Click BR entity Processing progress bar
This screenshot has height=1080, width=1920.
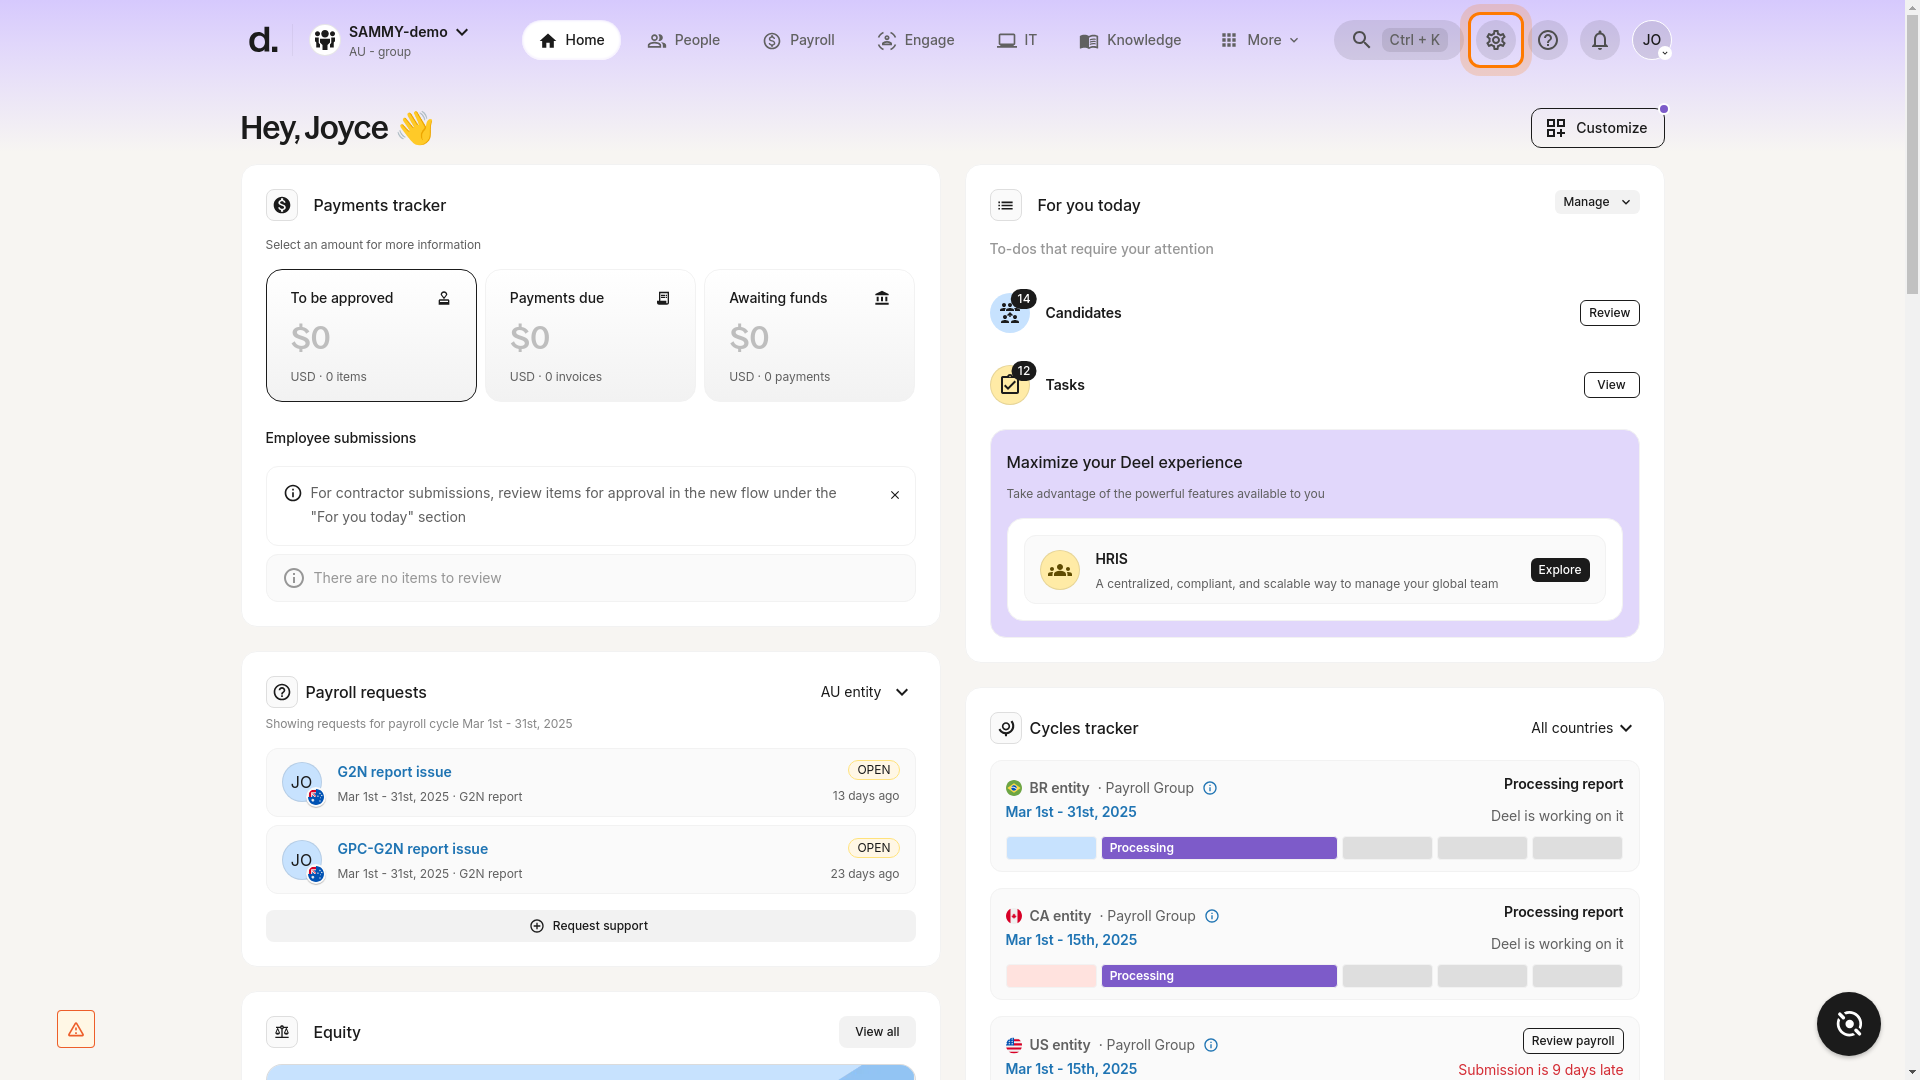pyautogui.click(x=1219, y=848)
